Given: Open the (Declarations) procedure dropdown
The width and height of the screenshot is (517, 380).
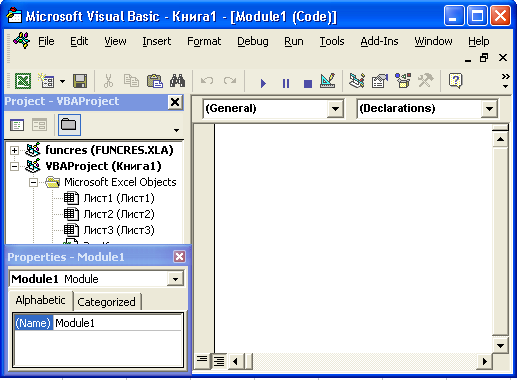Looking at the screenshot, I should tap(489, 109).
